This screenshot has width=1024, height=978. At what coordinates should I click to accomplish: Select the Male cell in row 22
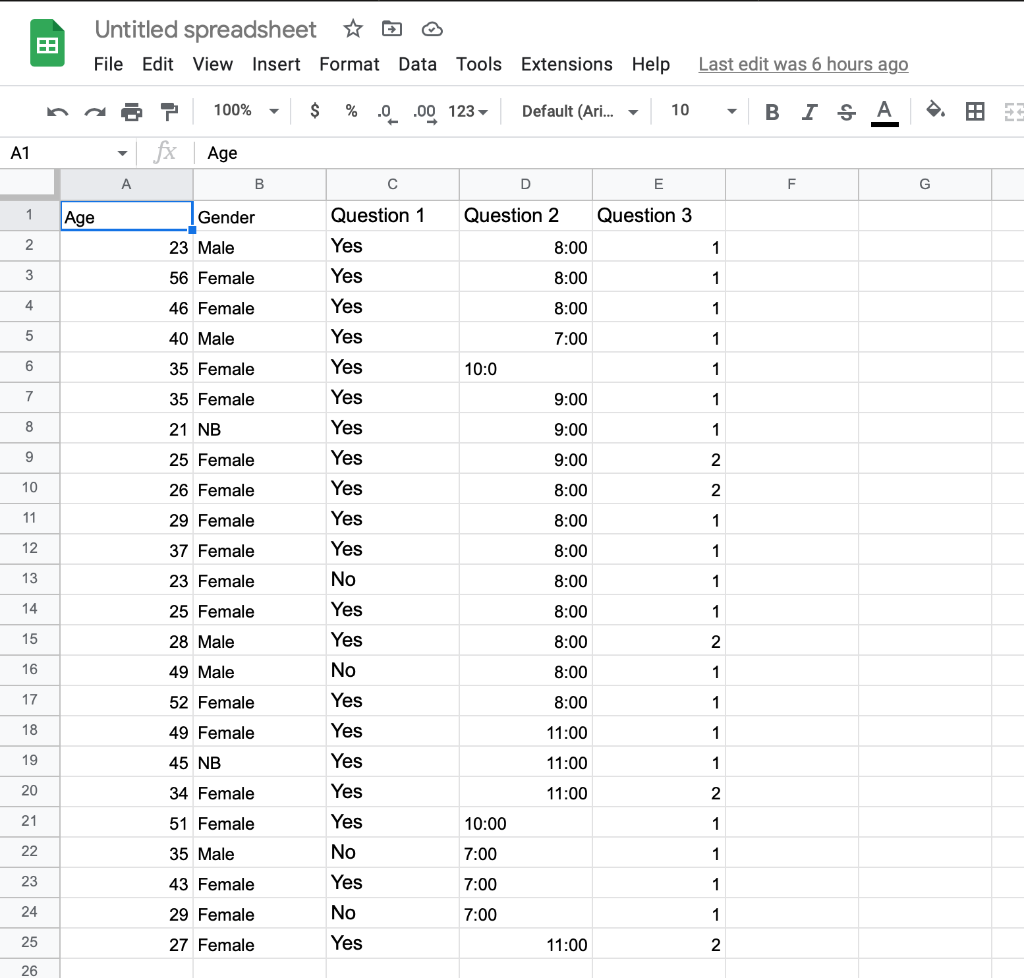click(259, 853)
